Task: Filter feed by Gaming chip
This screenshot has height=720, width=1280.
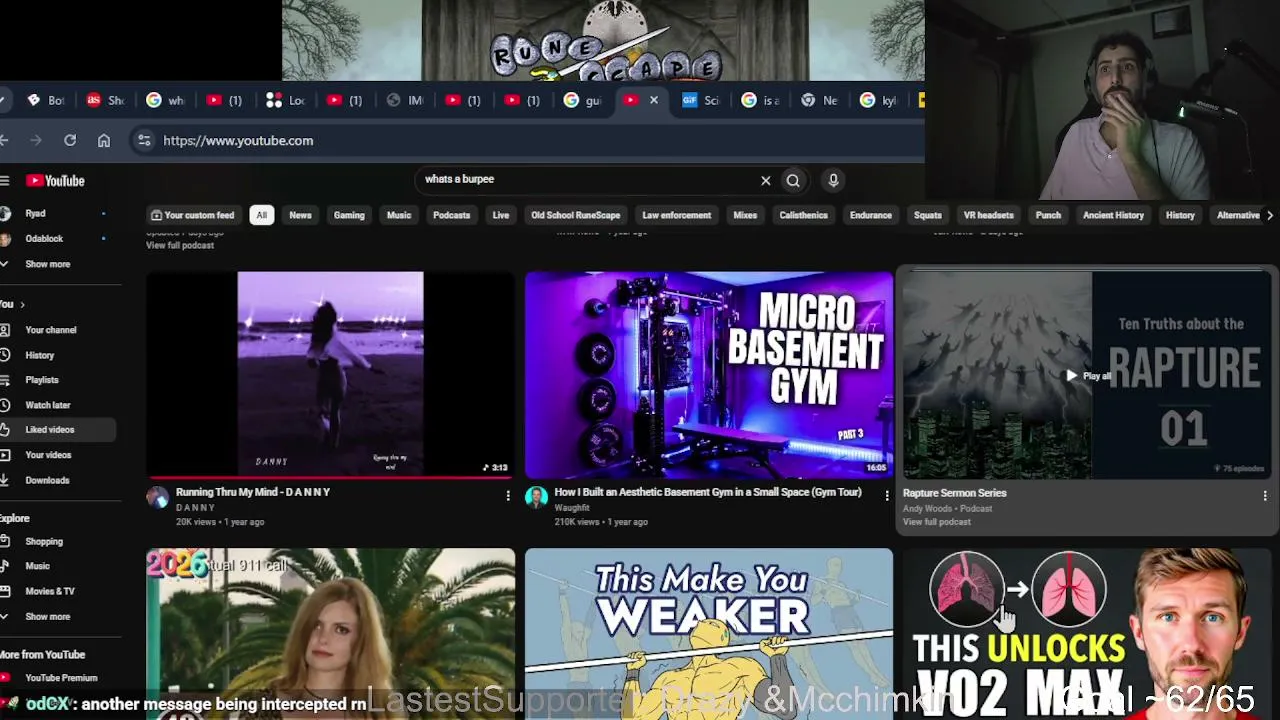Action: tap(349, 215)
